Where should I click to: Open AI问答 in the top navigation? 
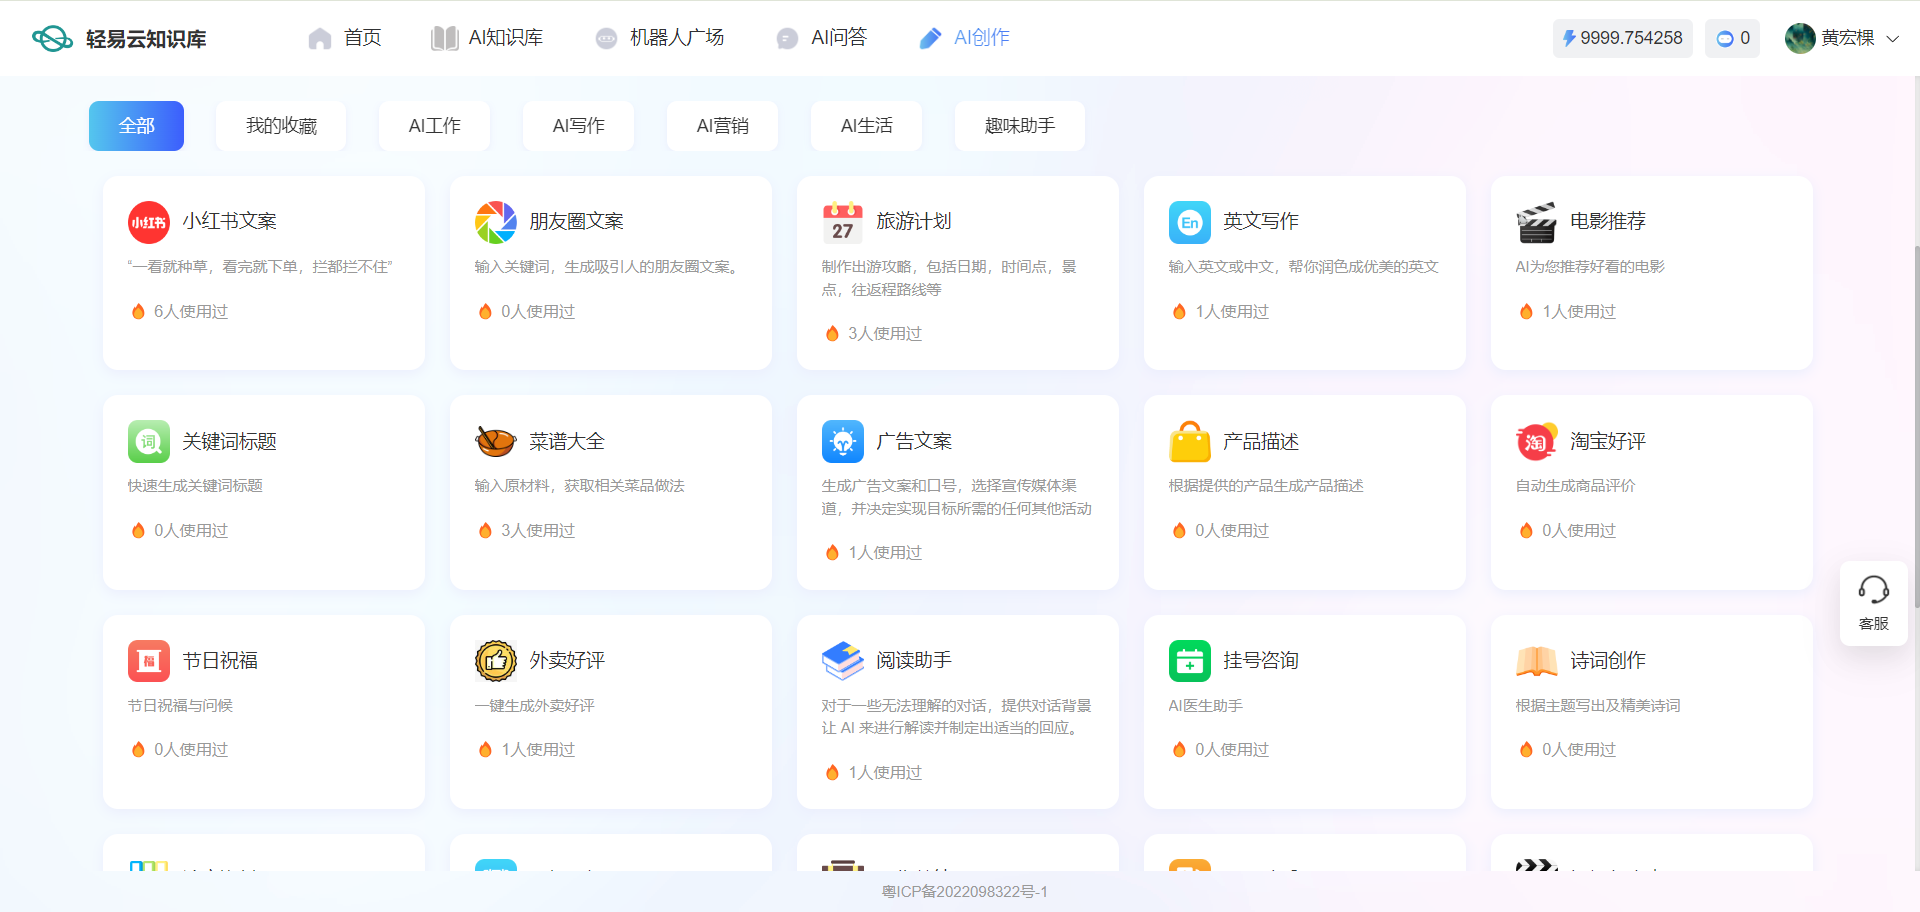(822, 38)
